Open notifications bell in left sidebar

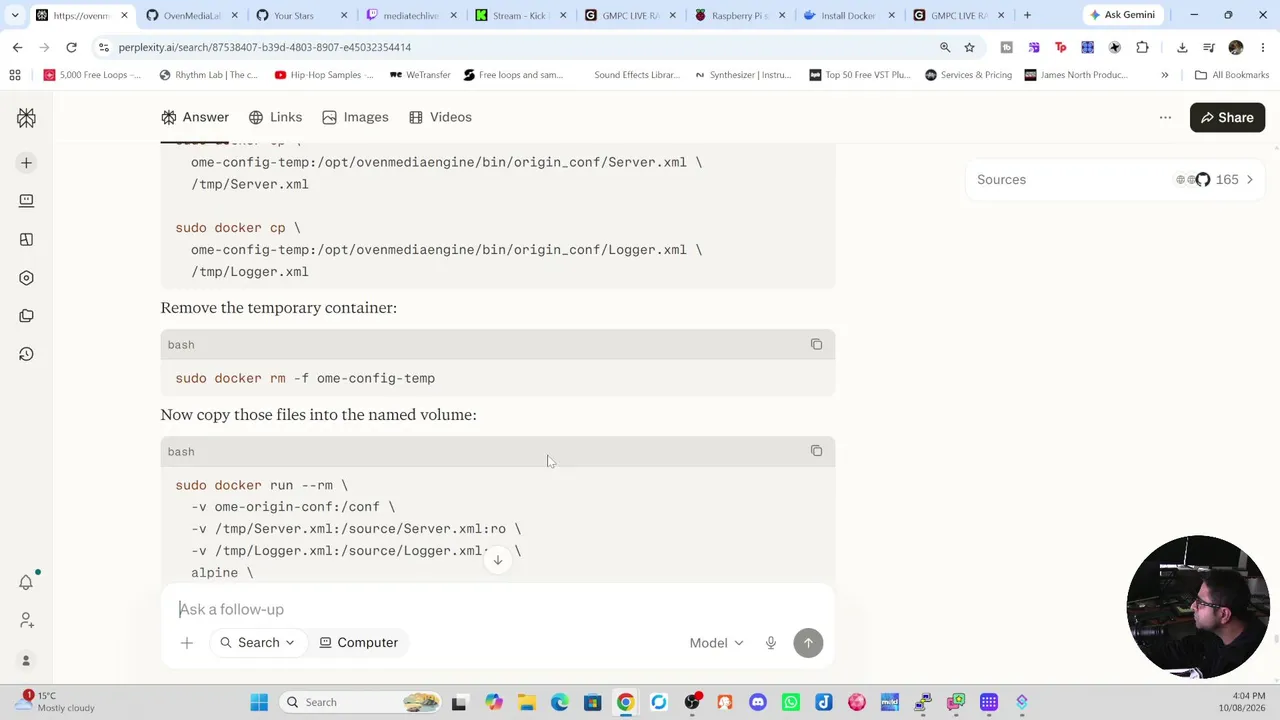pyautogui.click(x=26, y=582)
